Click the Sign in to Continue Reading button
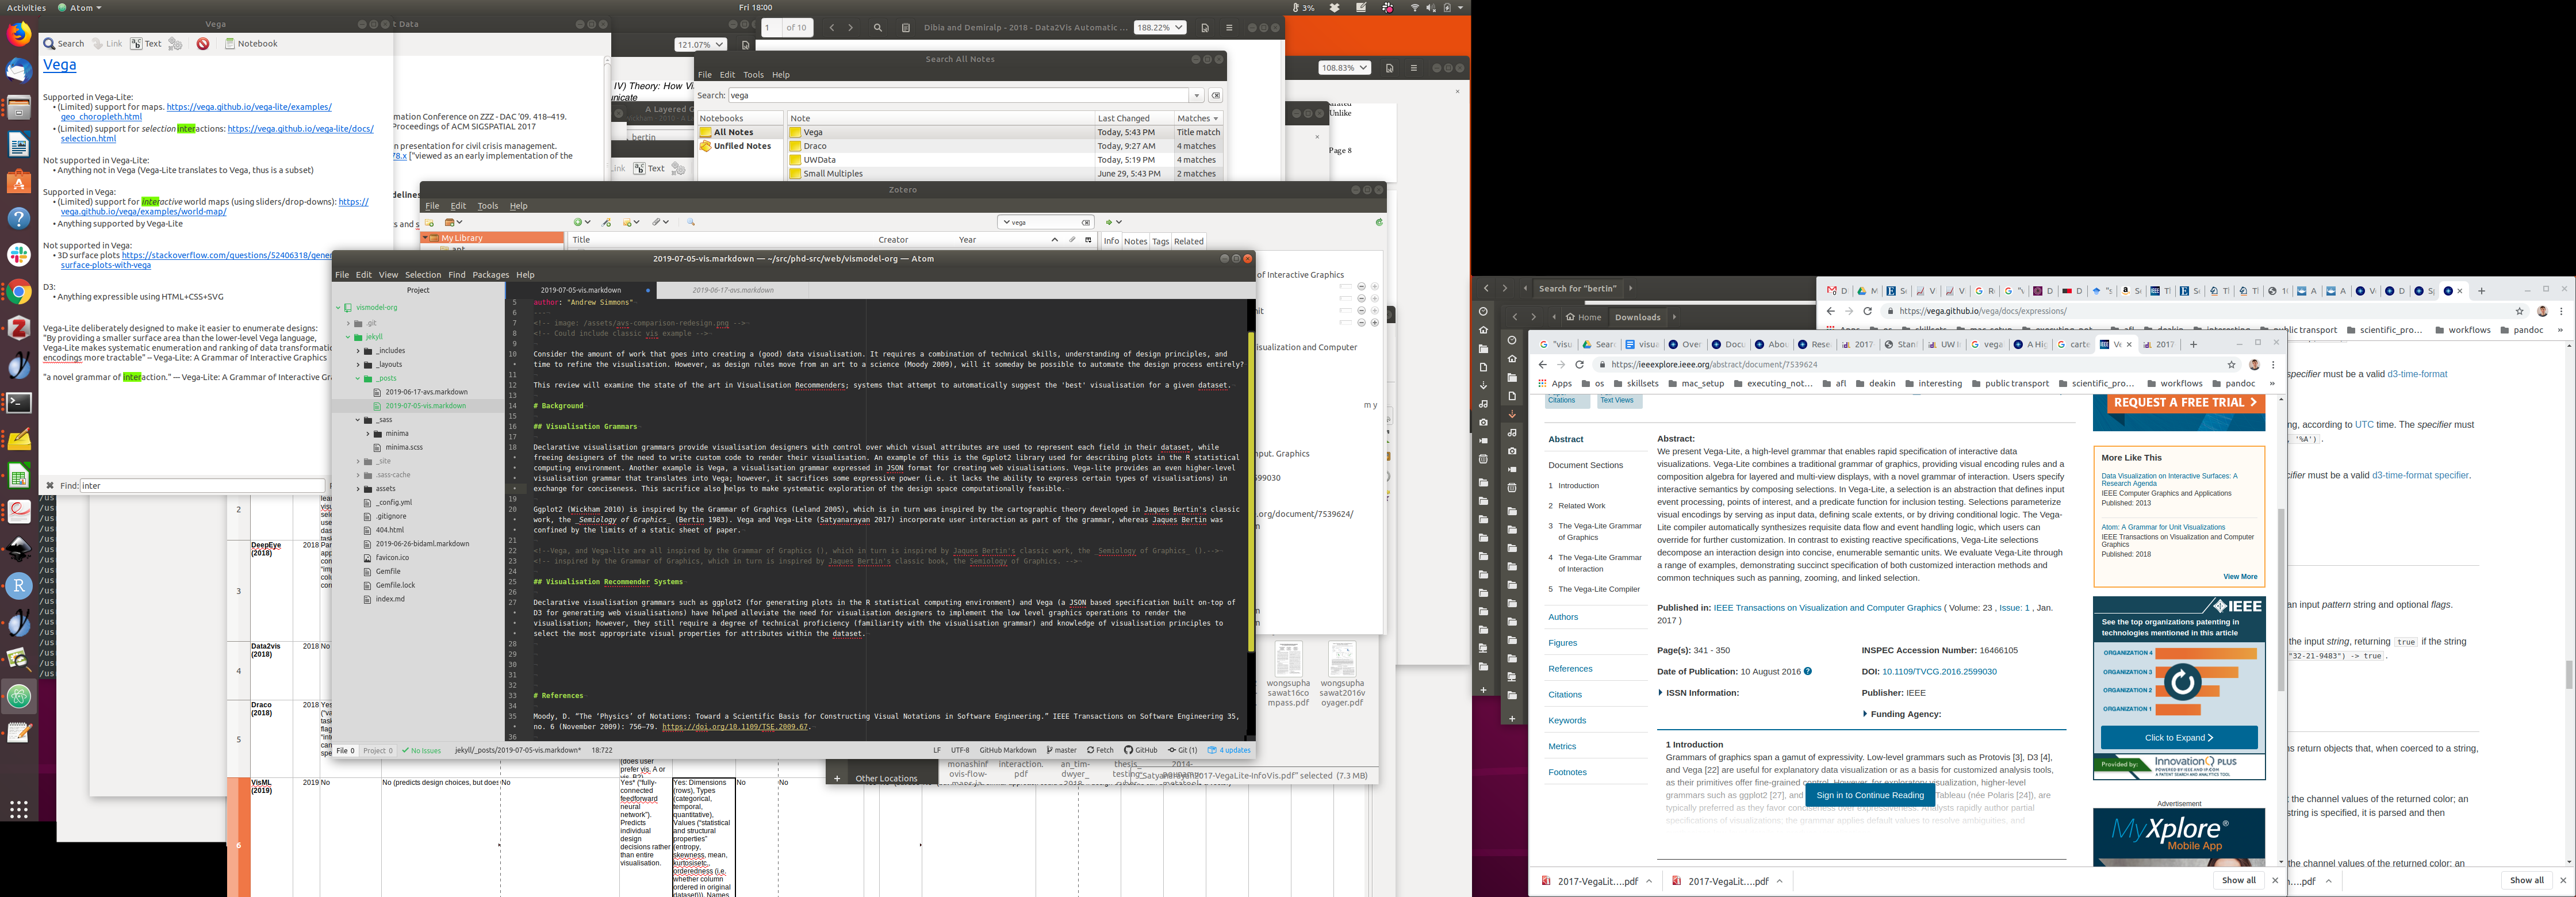The width and height of the screenshot is (2576, 897). pyautogui.click(x=1869, y=795)
